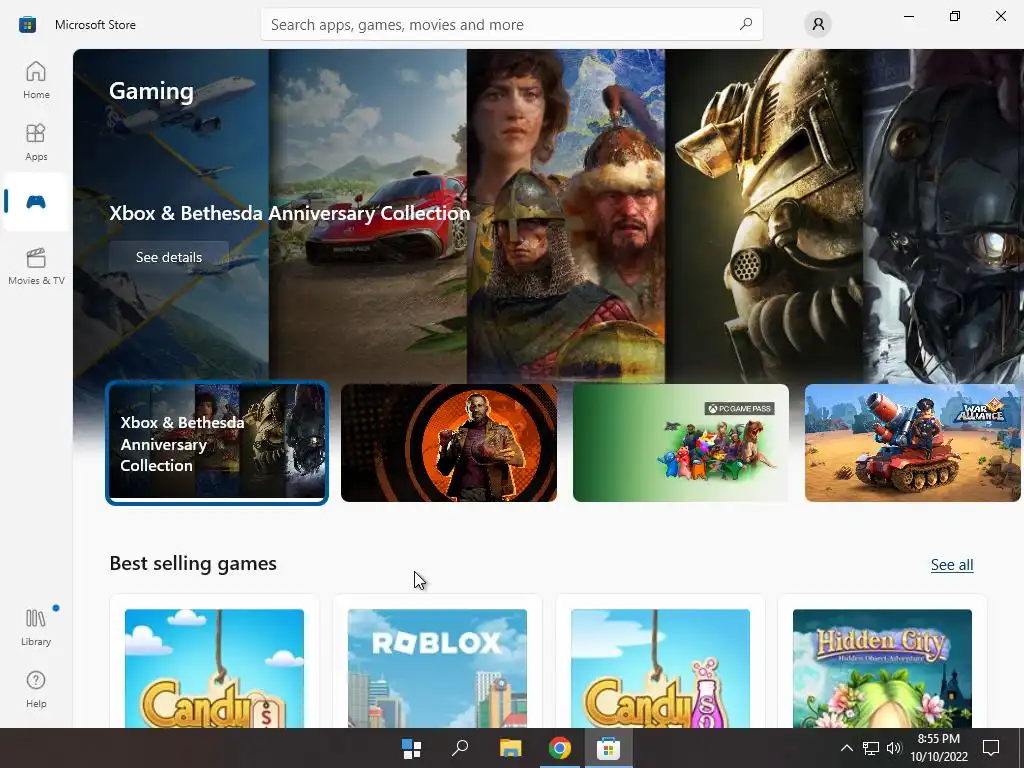Click the search magnifier icon in search box
The height and width of the screenshot is (768, 1024).
click(746, 24)
